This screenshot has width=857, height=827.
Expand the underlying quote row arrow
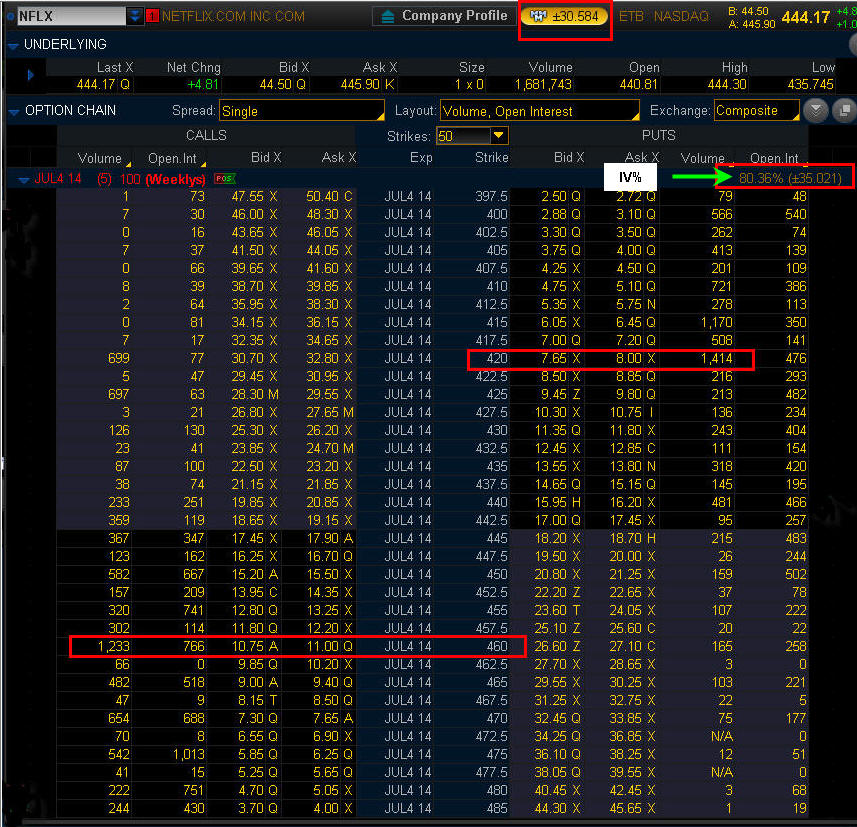click(x=30, y=75)
